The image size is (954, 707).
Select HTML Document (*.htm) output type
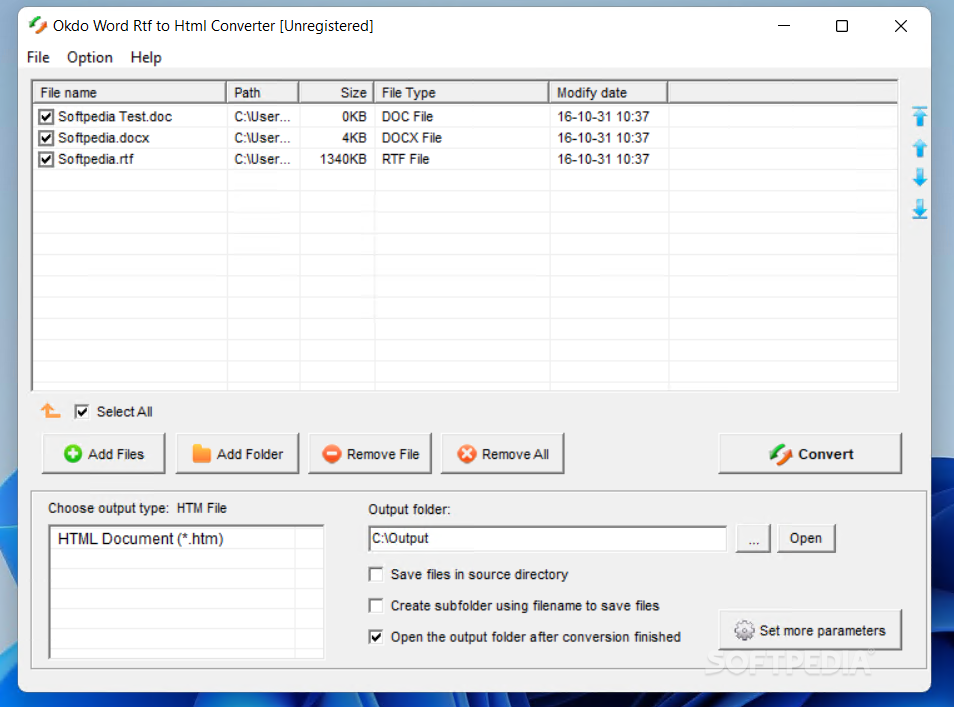point(141,538)
